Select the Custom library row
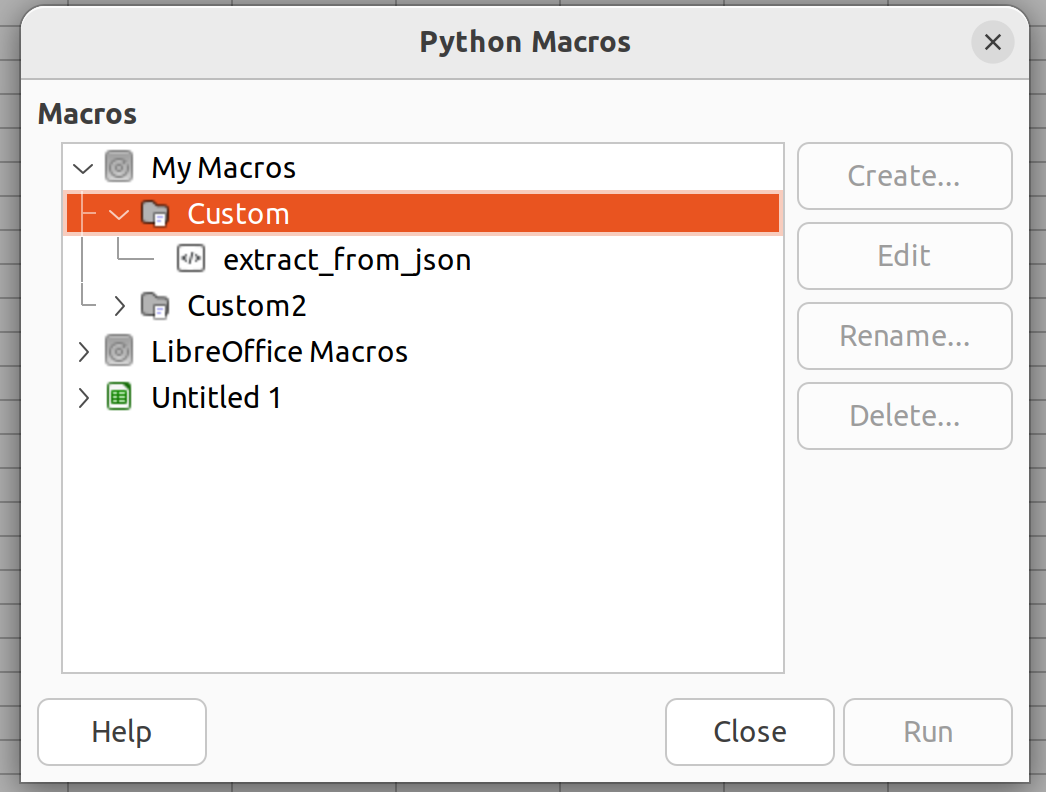1046x792 pixels. (423, 214)
